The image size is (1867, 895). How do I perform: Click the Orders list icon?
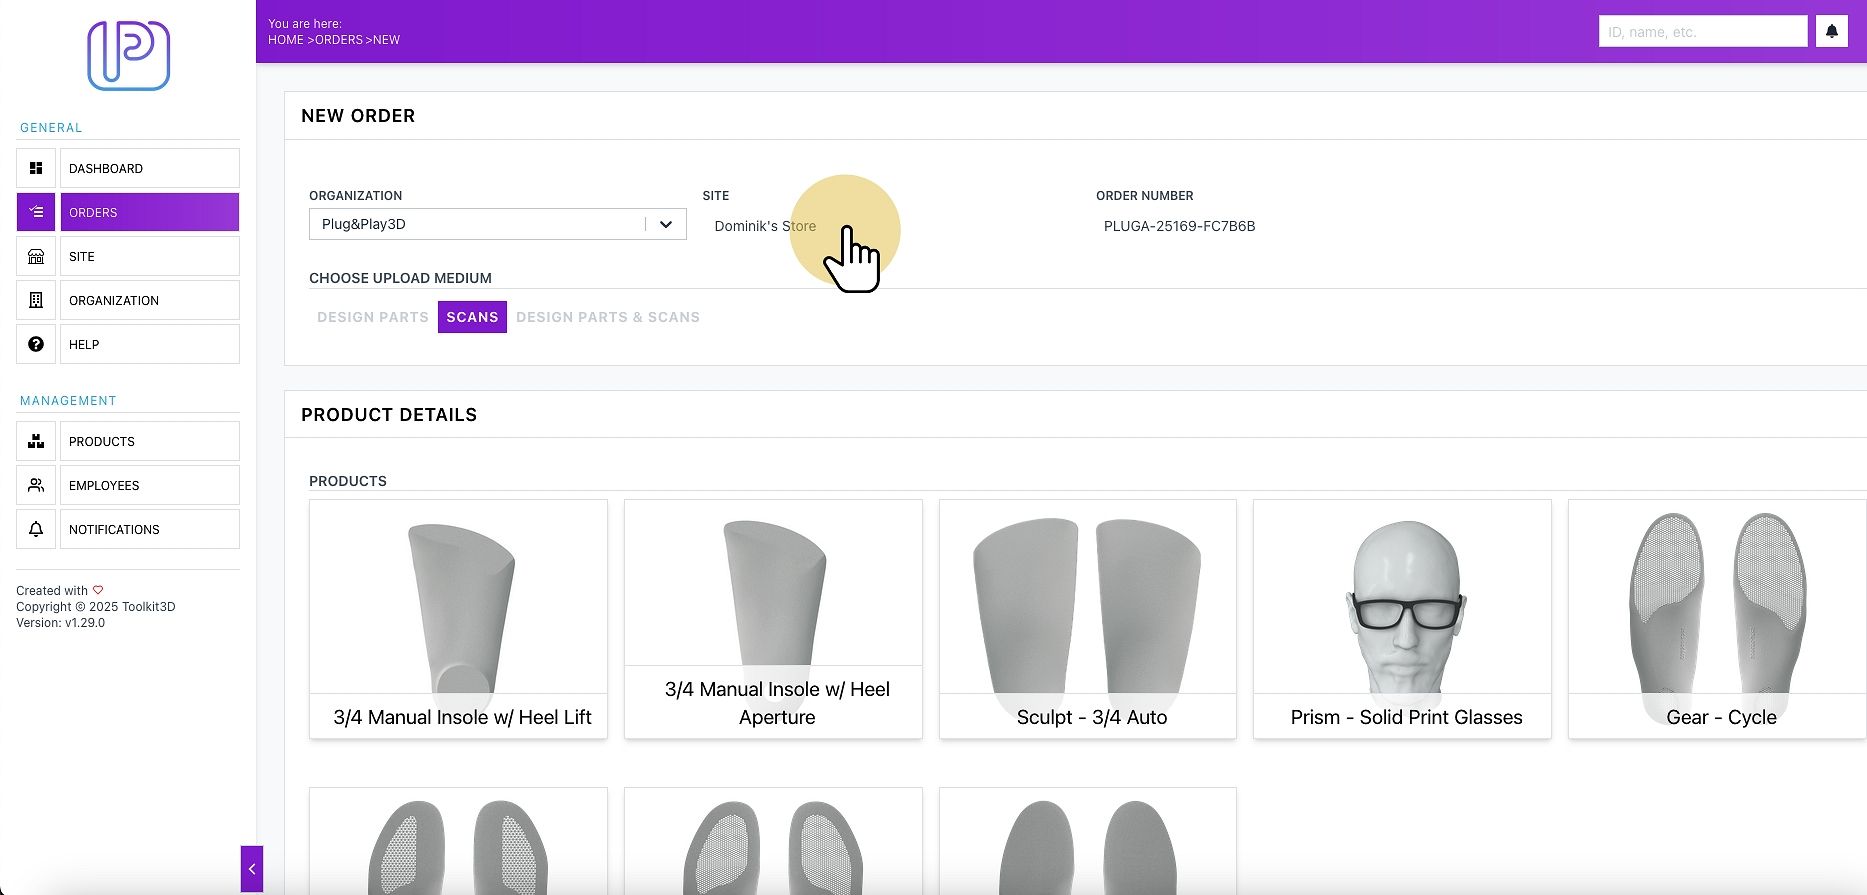coord(36,212)
